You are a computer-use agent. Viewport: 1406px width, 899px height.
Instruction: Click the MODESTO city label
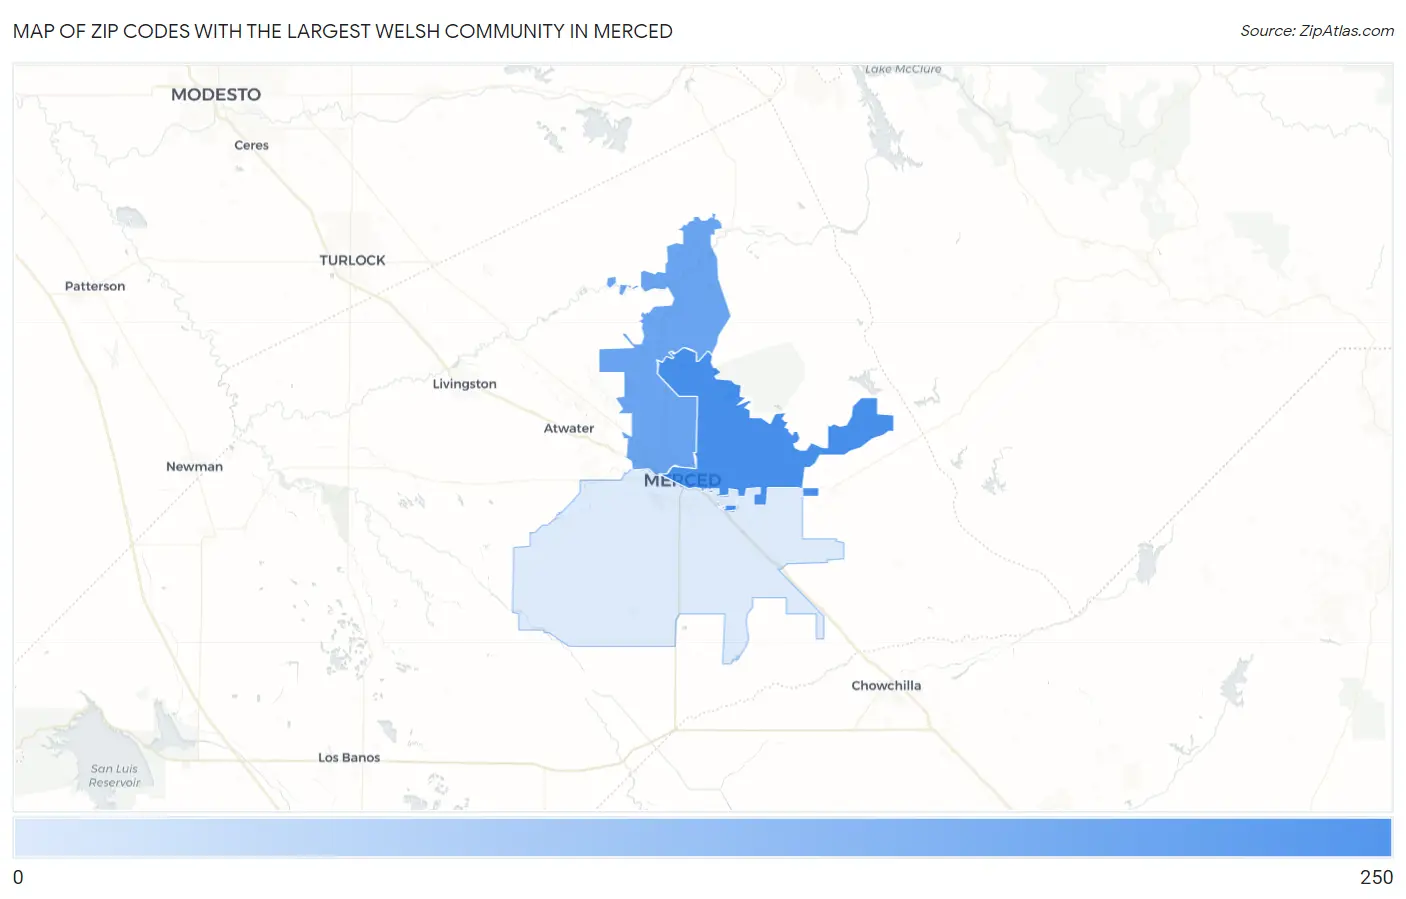(216, 94)
